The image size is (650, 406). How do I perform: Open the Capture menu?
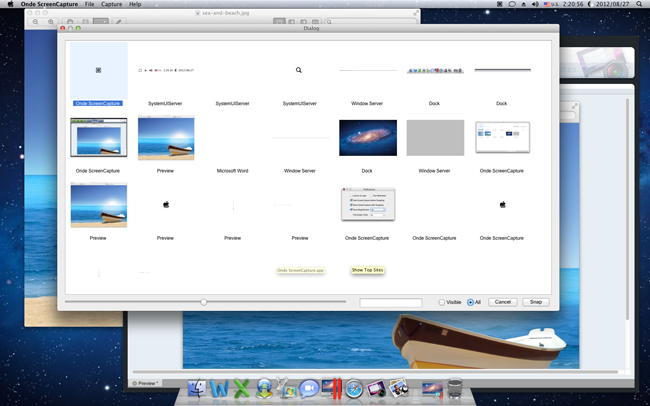(111, 4)
